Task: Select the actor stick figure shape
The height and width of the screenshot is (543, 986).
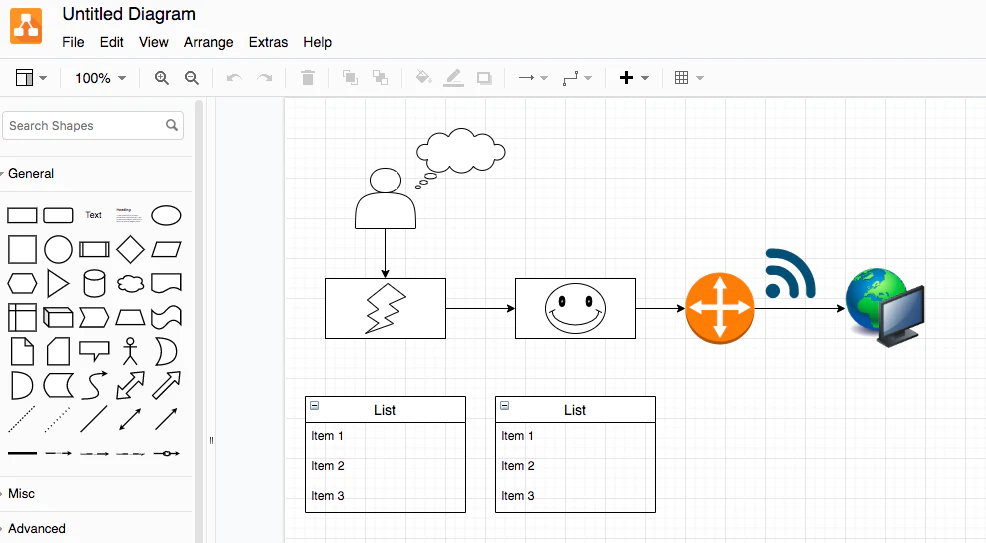Action: pyautogui.click(x=130, y=351)
